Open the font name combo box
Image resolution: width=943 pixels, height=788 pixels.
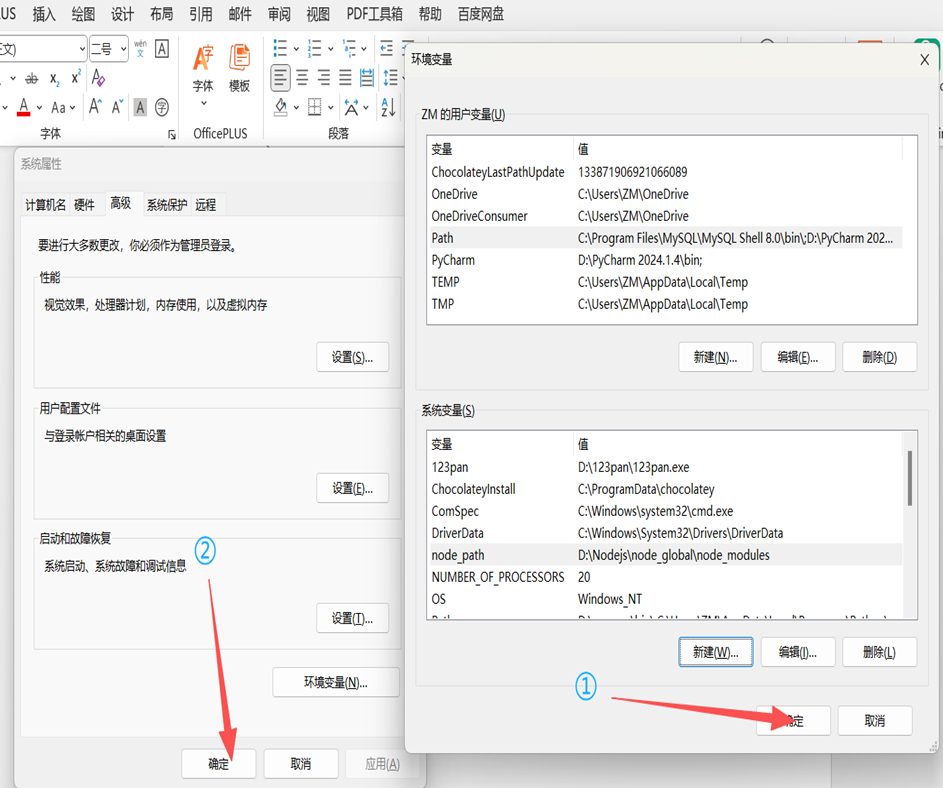click(42, 49)
